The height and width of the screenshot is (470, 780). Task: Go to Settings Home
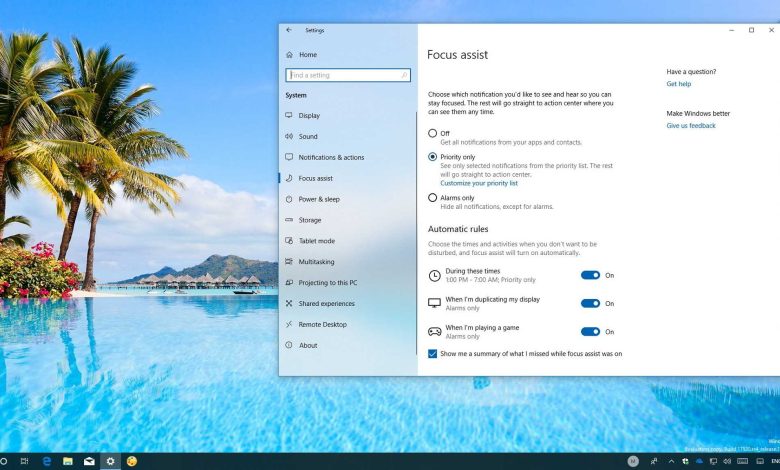[x=307, y=54]
